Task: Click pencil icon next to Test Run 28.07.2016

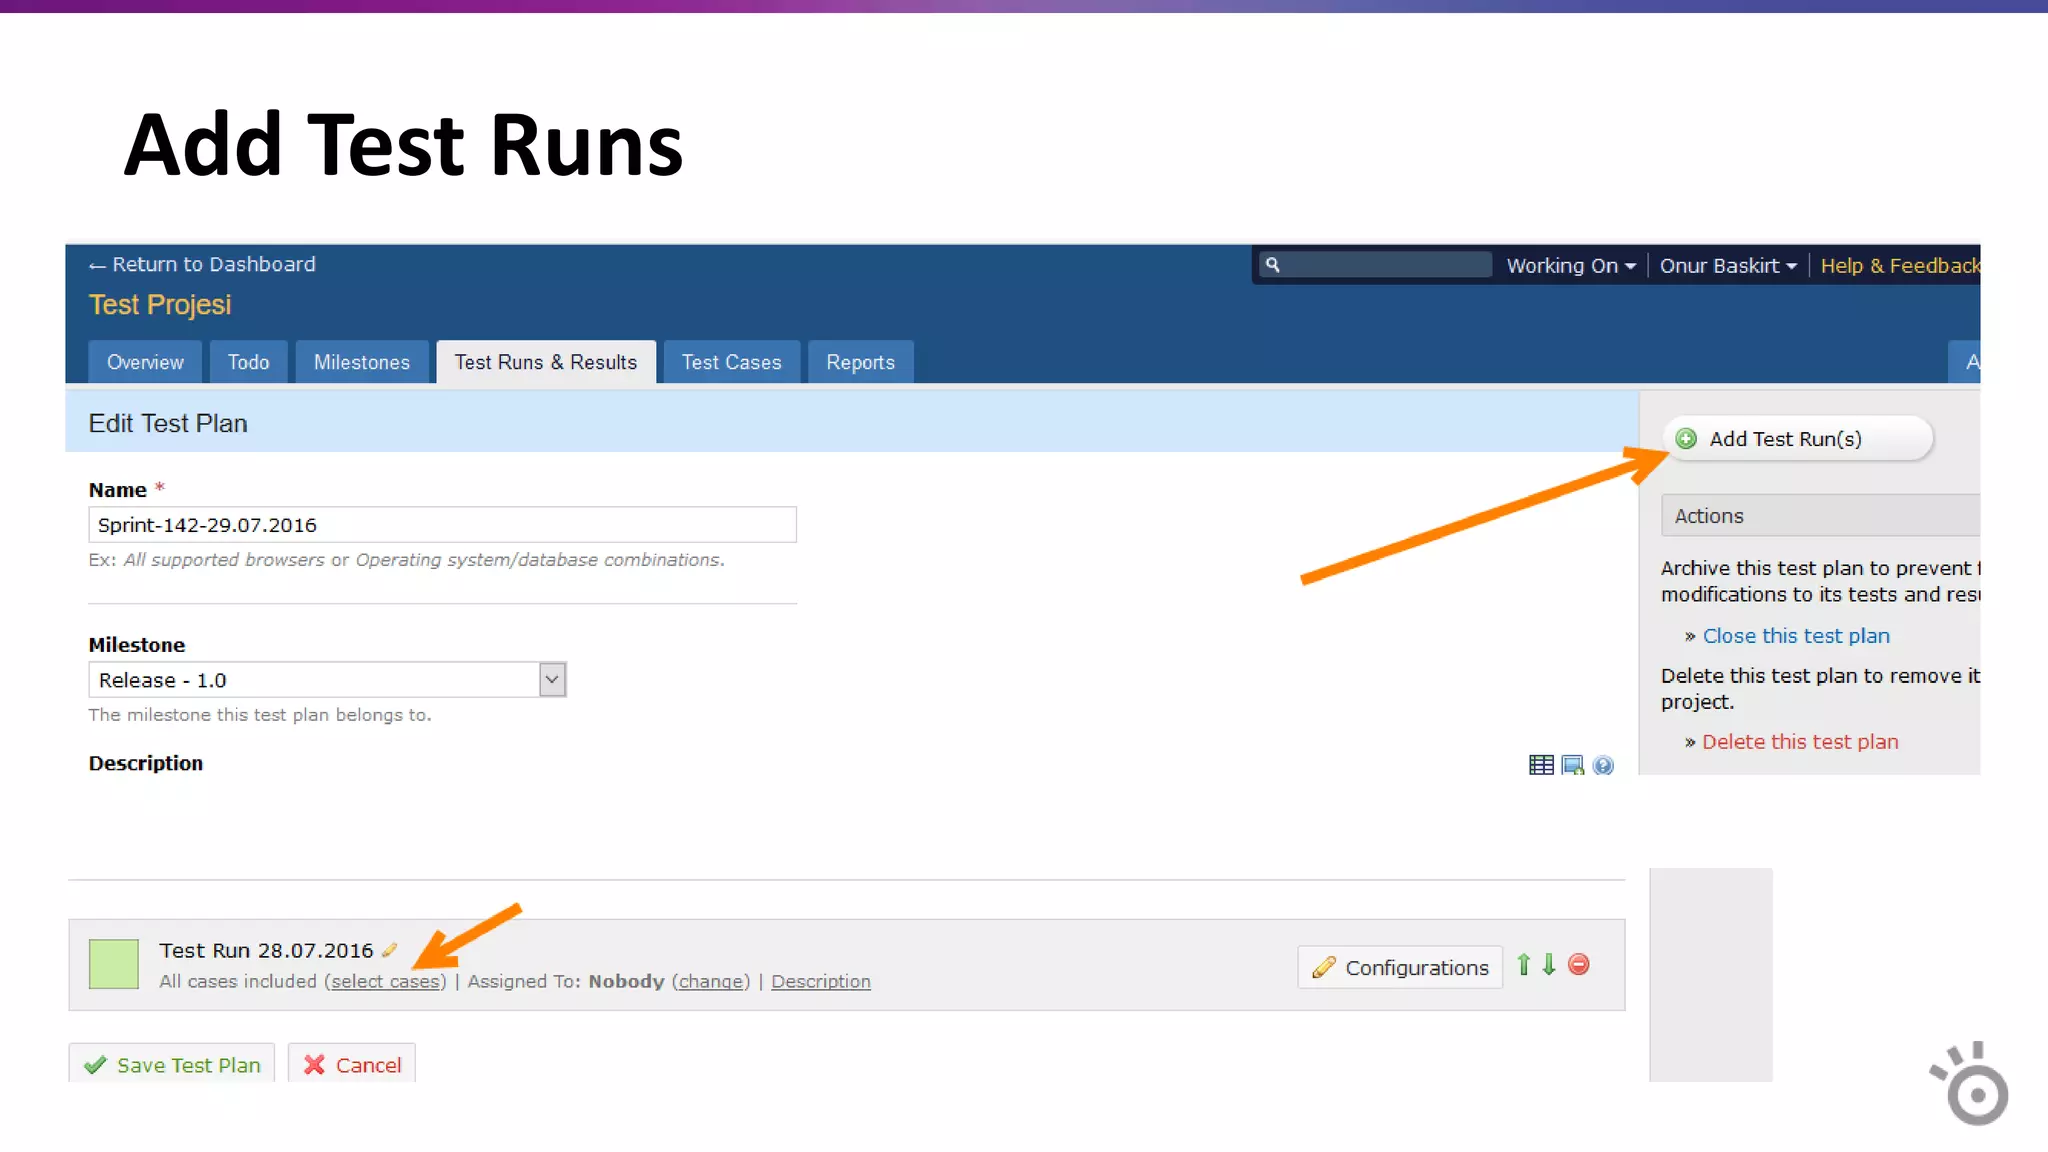Action: tap(389, 950)
